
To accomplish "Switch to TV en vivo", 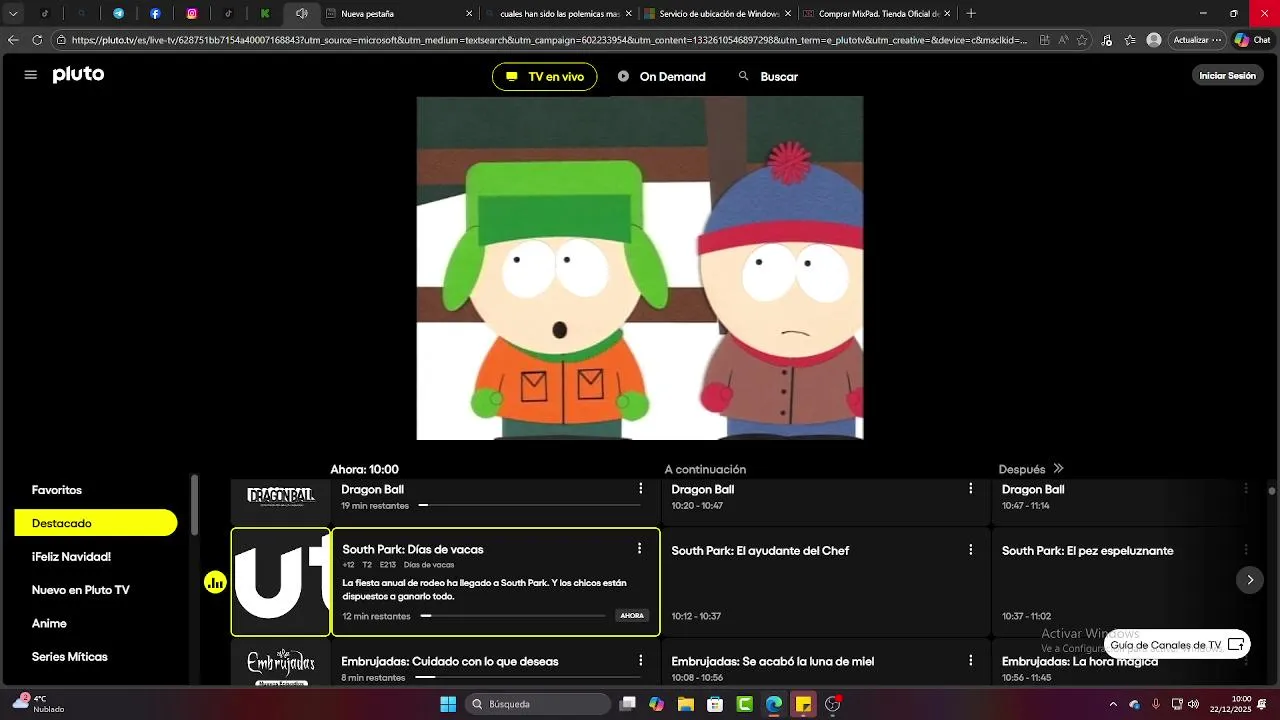I will pyautogui.click(x=544, y=77).
